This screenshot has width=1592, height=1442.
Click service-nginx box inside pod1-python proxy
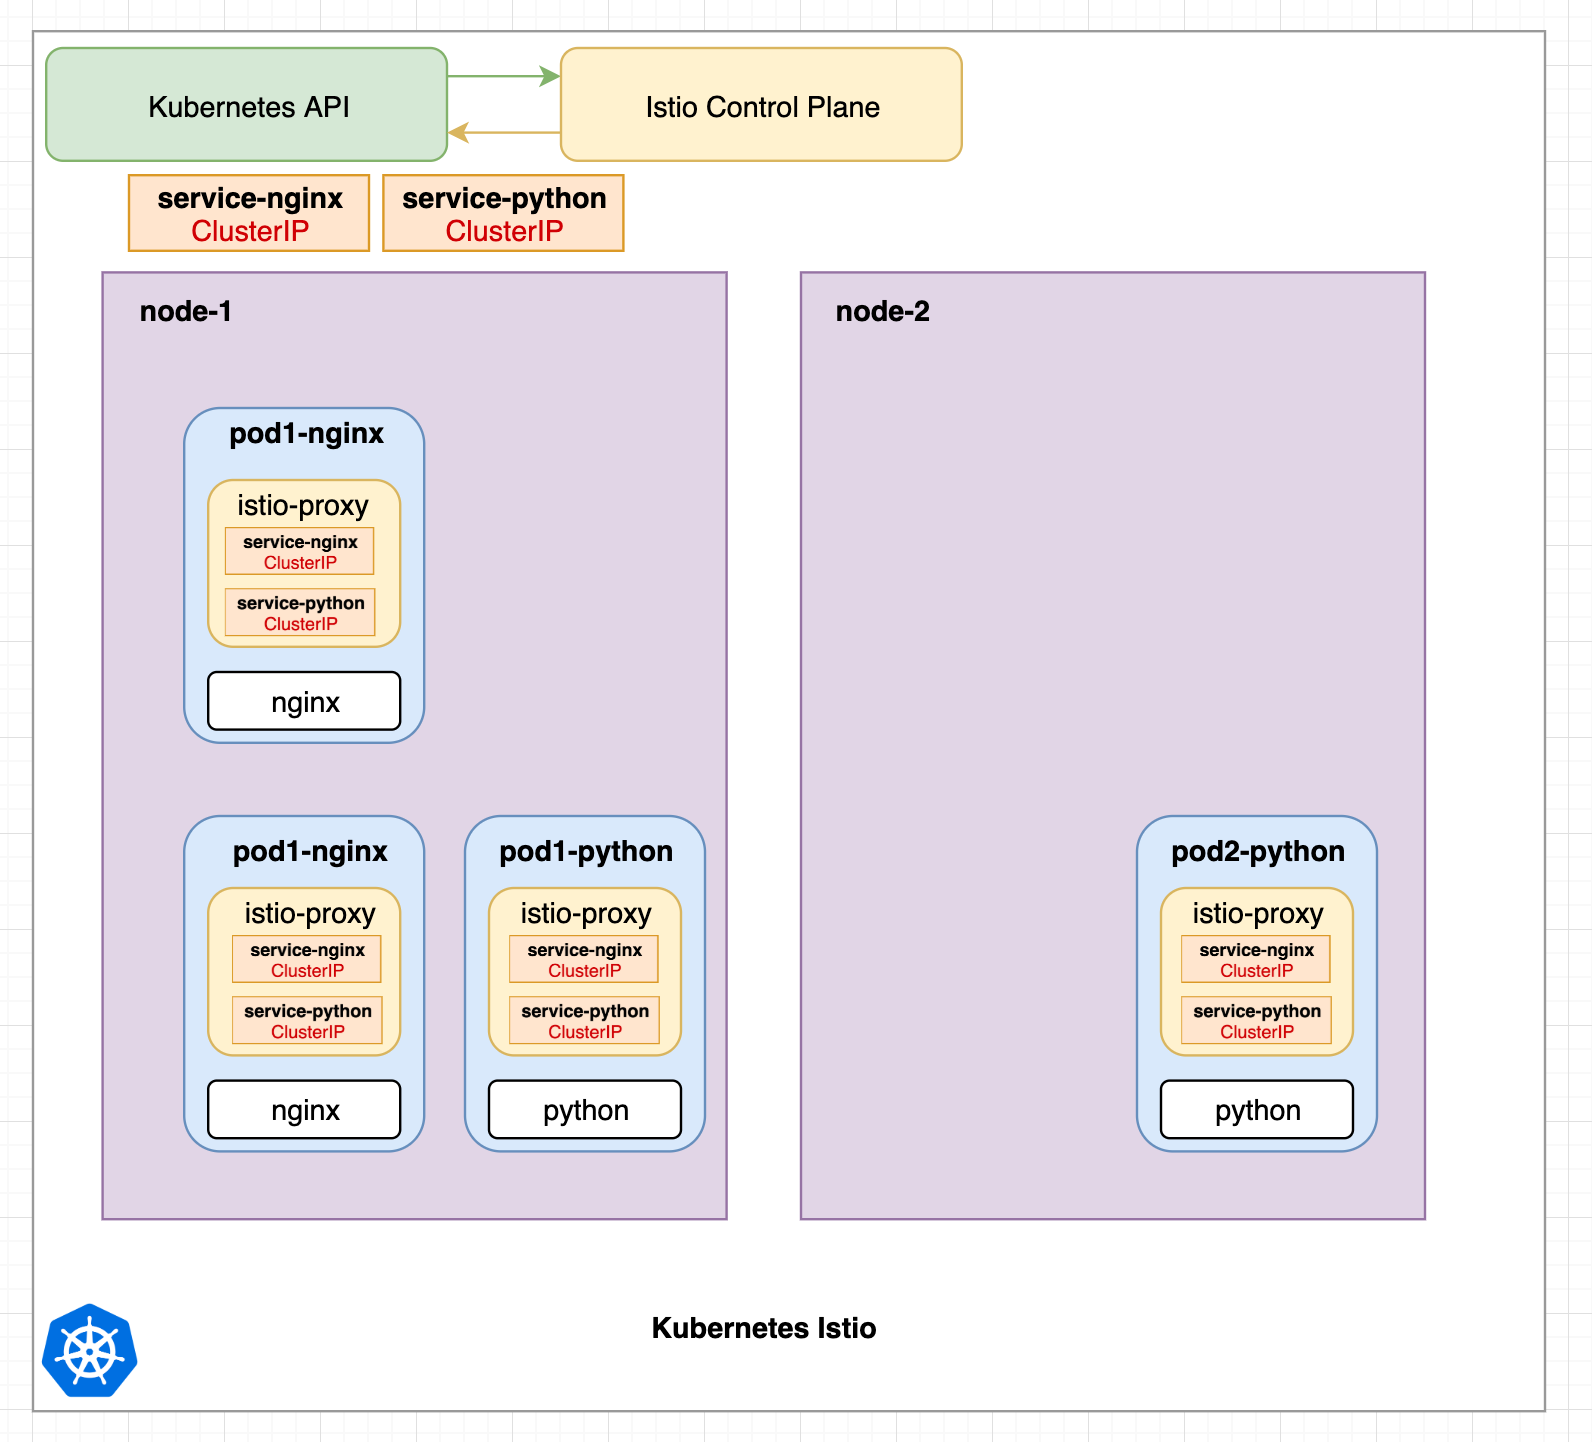pos(584,959)
